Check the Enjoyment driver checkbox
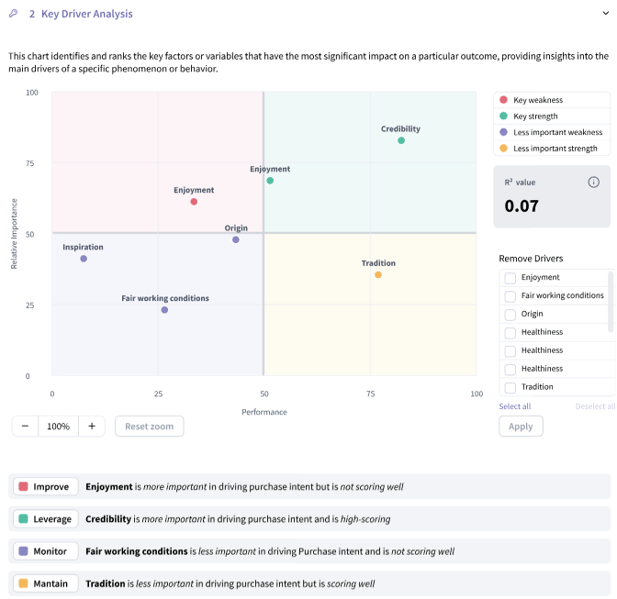The height and width of the screenshot is (599, 617). [510, 278]
